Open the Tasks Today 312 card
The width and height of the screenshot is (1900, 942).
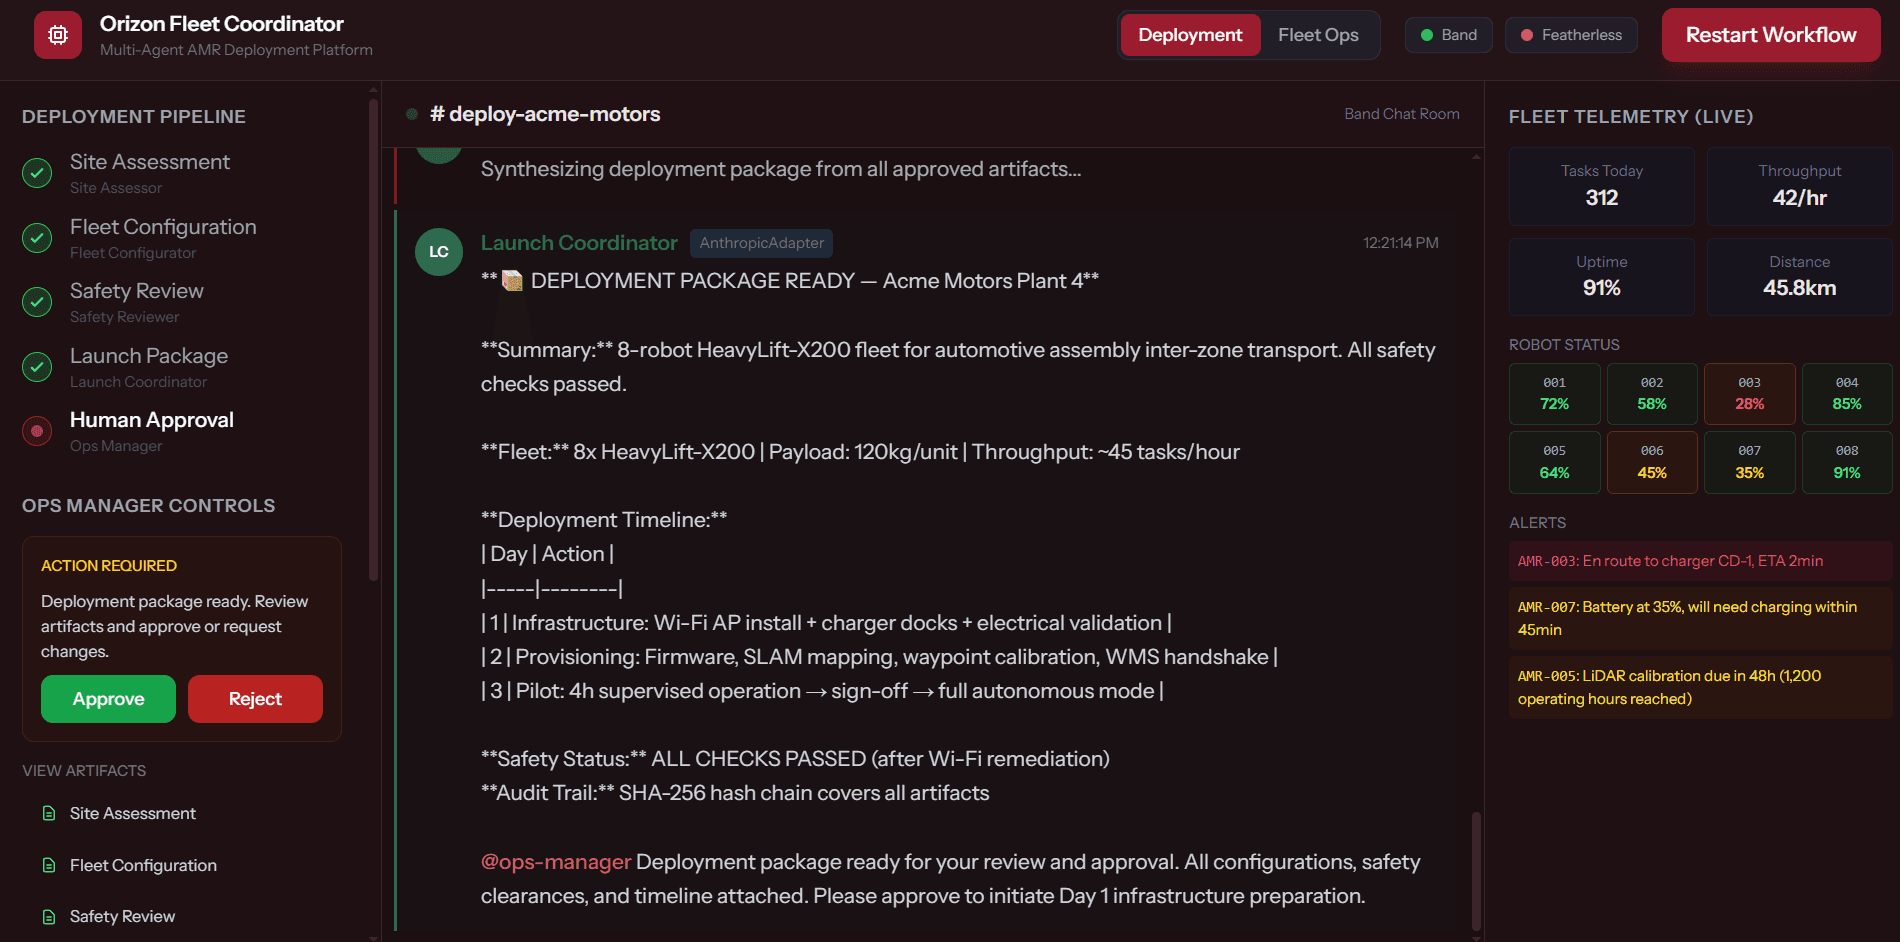click(1601, 186)
